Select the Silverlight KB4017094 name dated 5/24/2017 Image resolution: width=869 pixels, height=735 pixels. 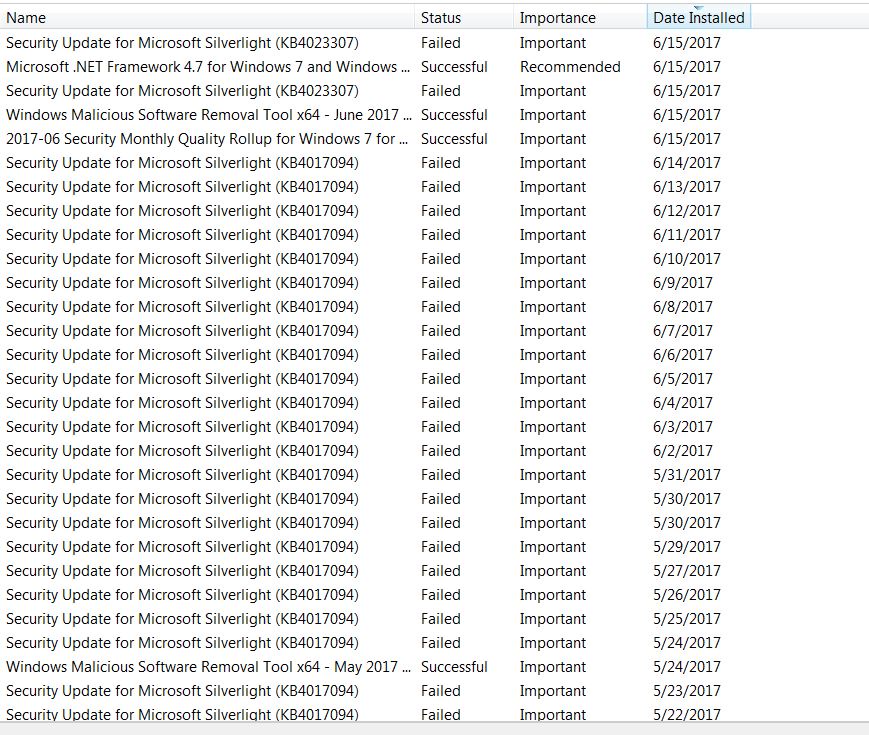coord(182,643)
